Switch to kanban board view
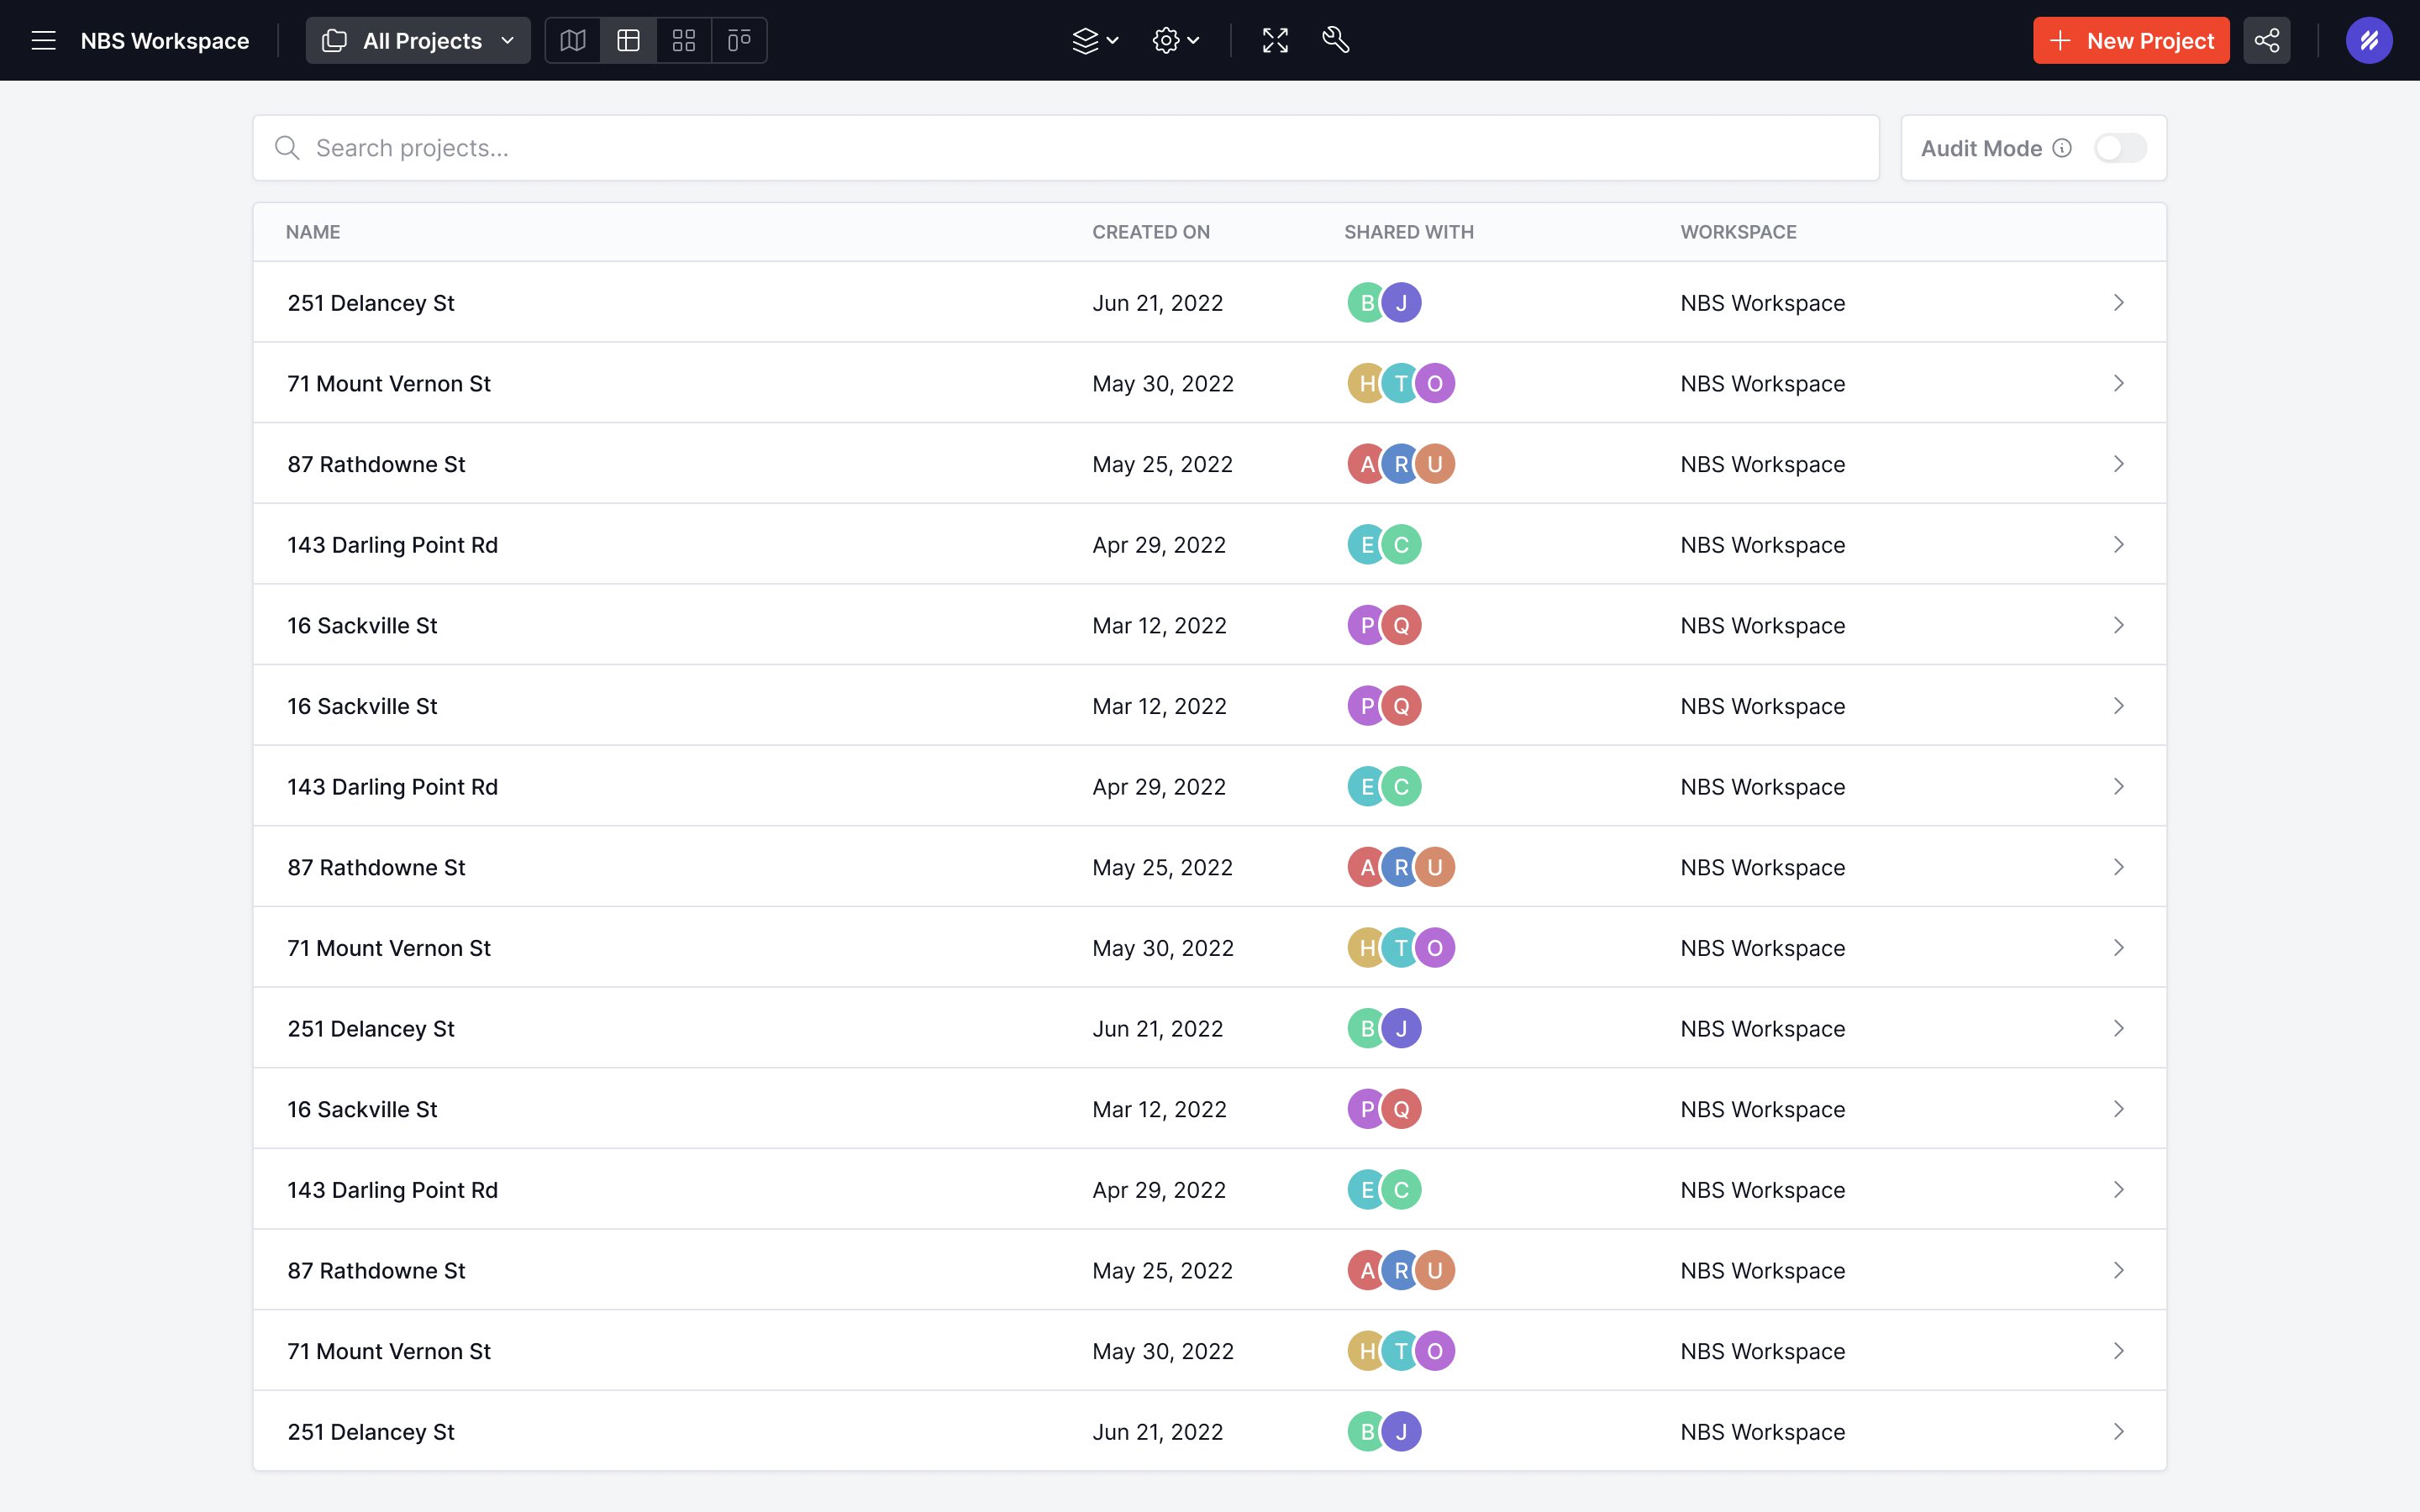 (x=739, y=40)
